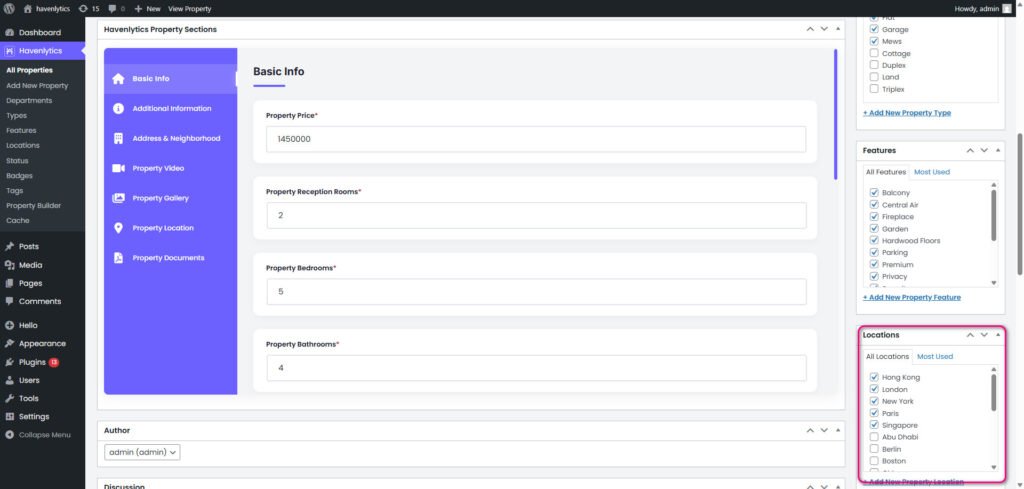Open Property Documents file icon
1024x489 pixels.
118,258
